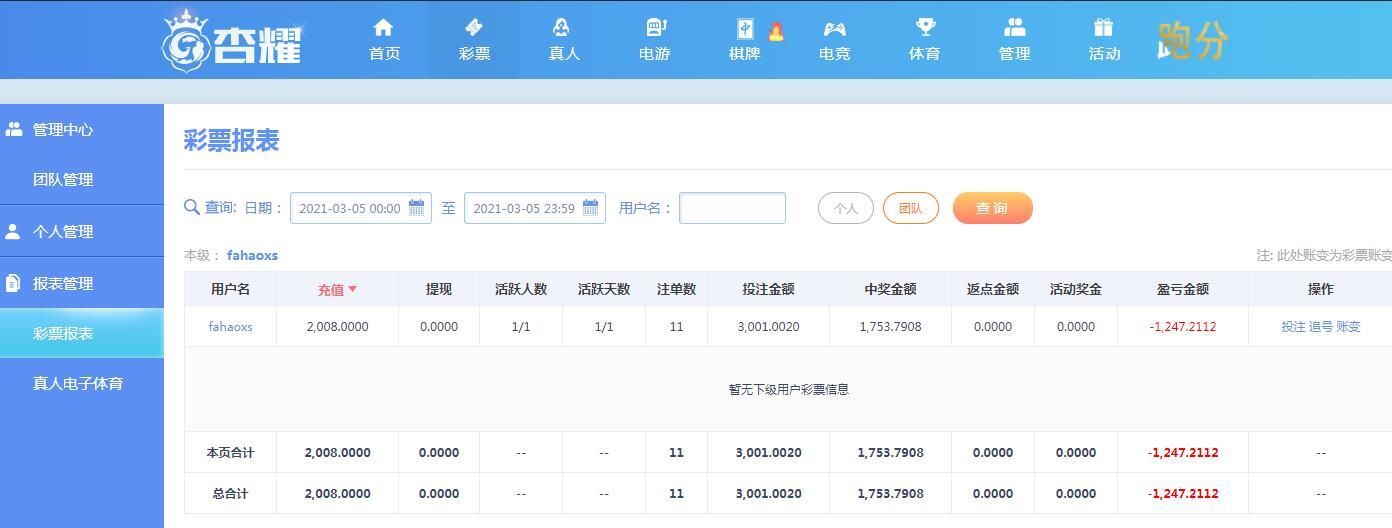Viewport: 1392px width, 528px height.
Task: Click the orange 查询 button
Action: [x=993, y=208]
